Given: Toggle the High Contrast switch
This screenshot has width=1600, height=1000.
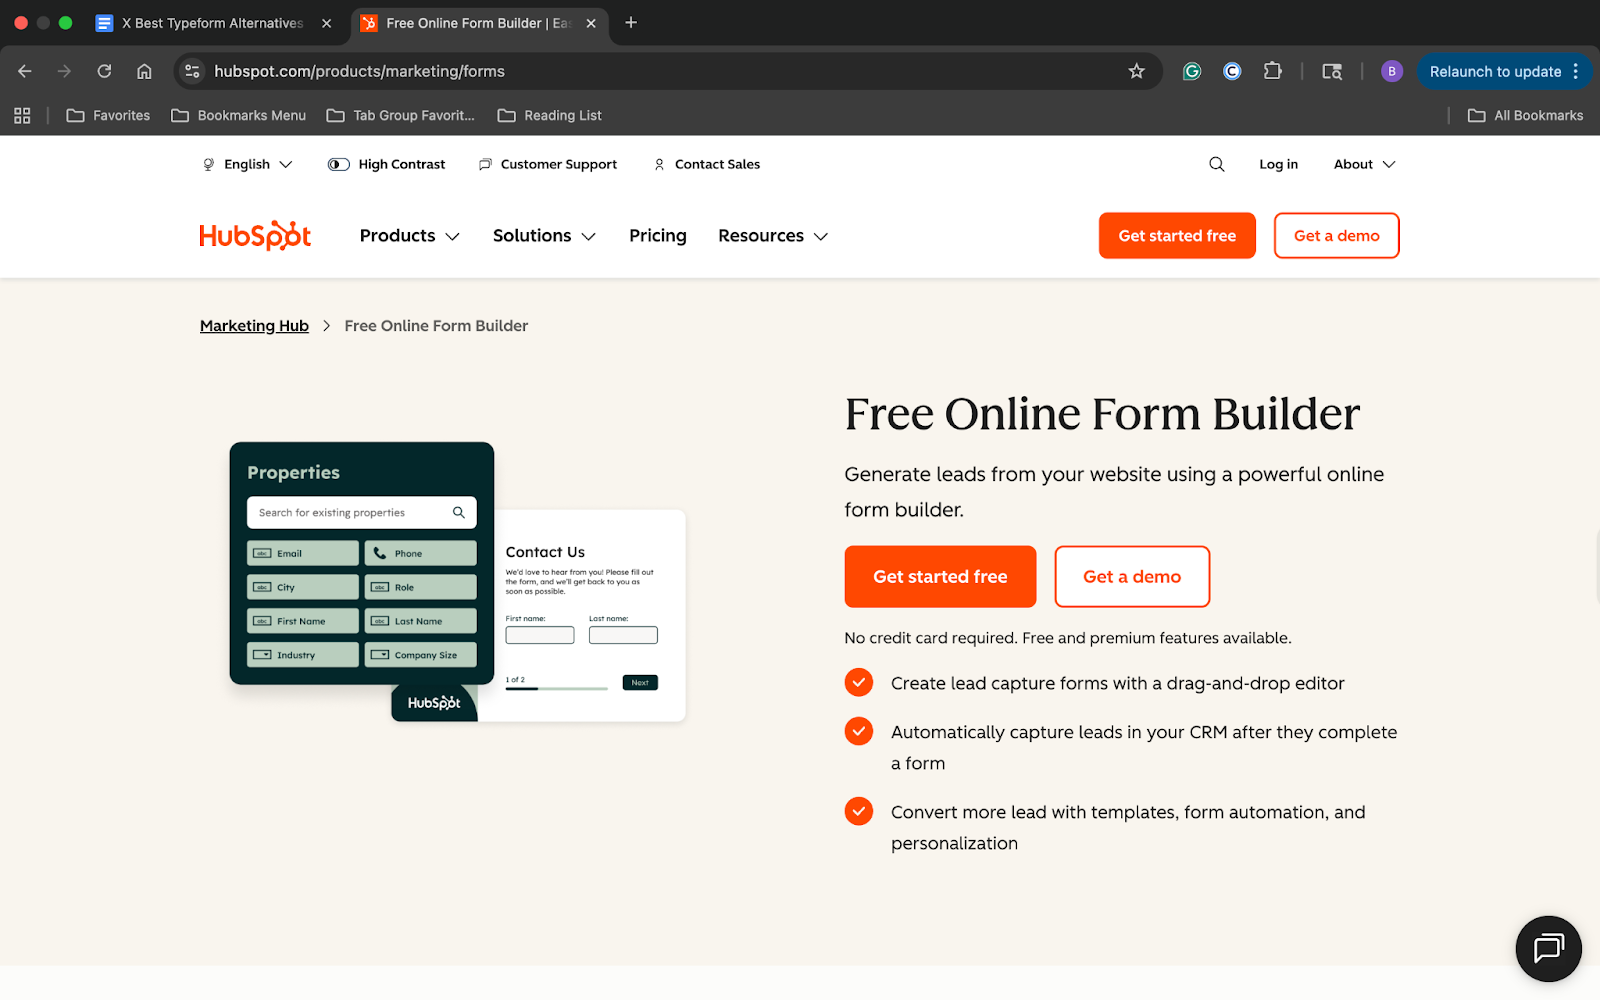Looking at the screenshot, I should pos(337,163).
